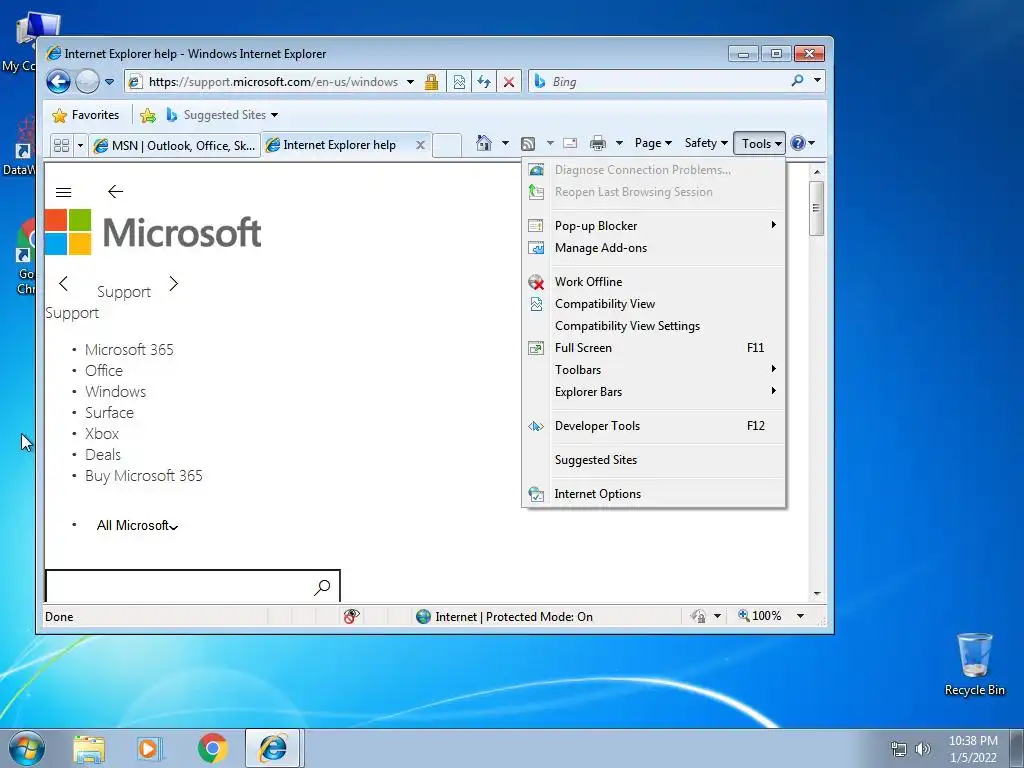Click the Home house icon

(483, 143)
